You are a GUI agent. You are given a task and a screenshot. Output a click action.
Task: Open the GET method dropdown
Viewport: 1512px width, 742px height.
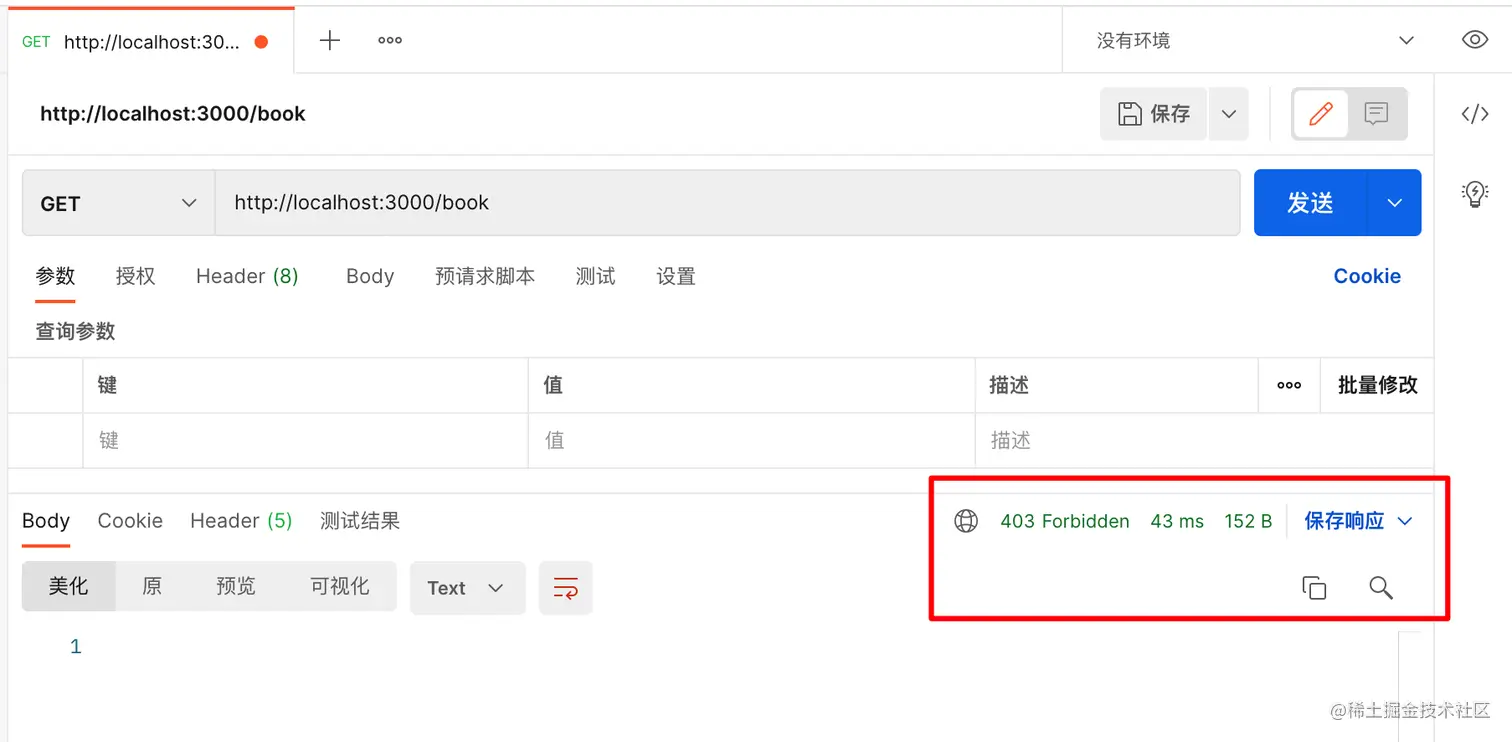(x=118, y=203)
